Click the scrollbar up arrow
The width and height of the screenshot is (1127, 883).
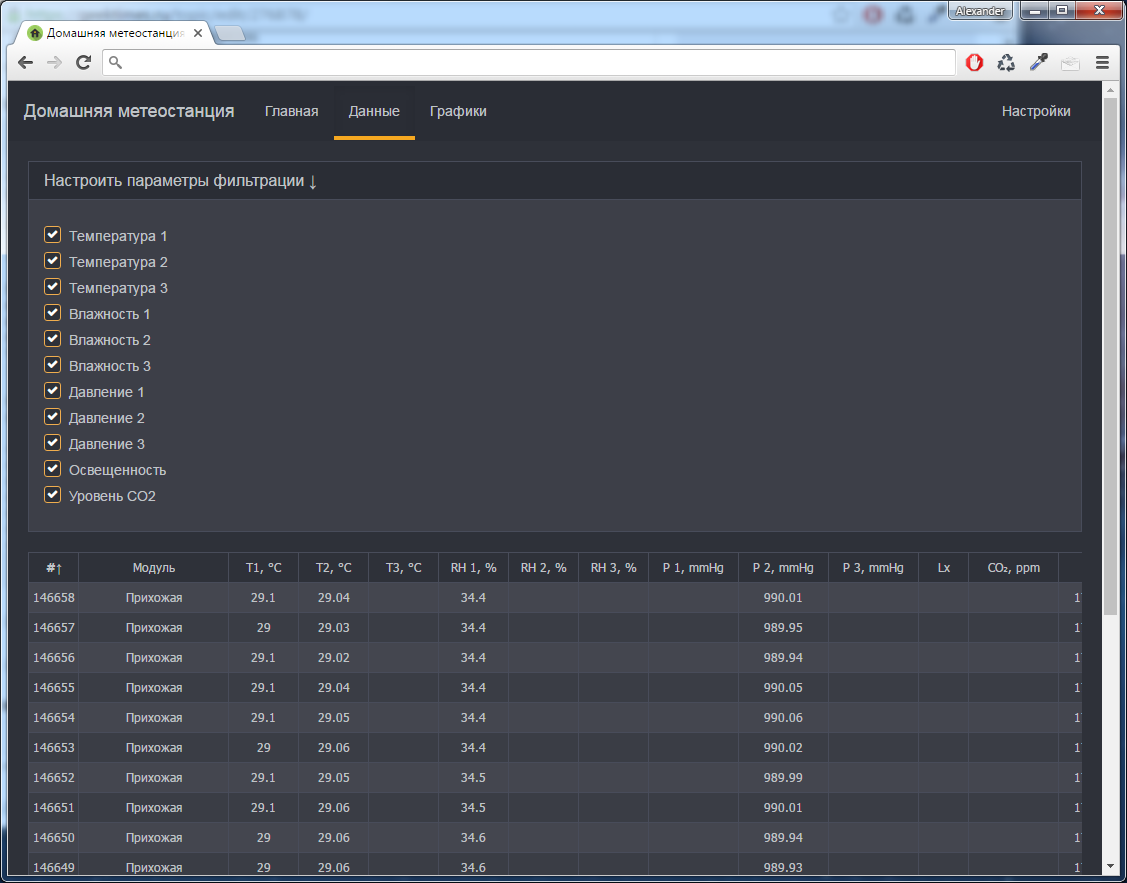(x=1110, y=89)
